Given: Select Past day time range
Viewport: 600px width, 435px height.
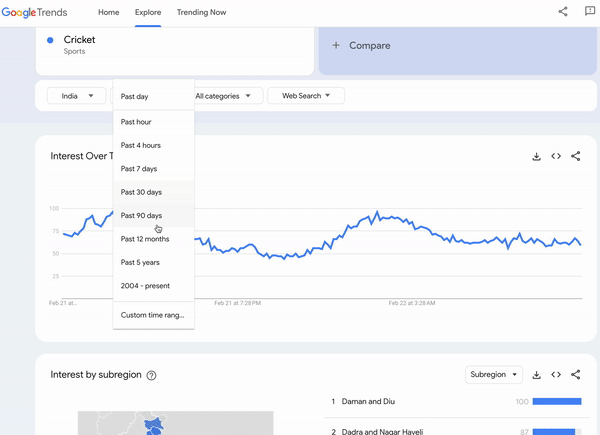Looking at the screenshot, I should pyautogui.click(x=153, y=96).
